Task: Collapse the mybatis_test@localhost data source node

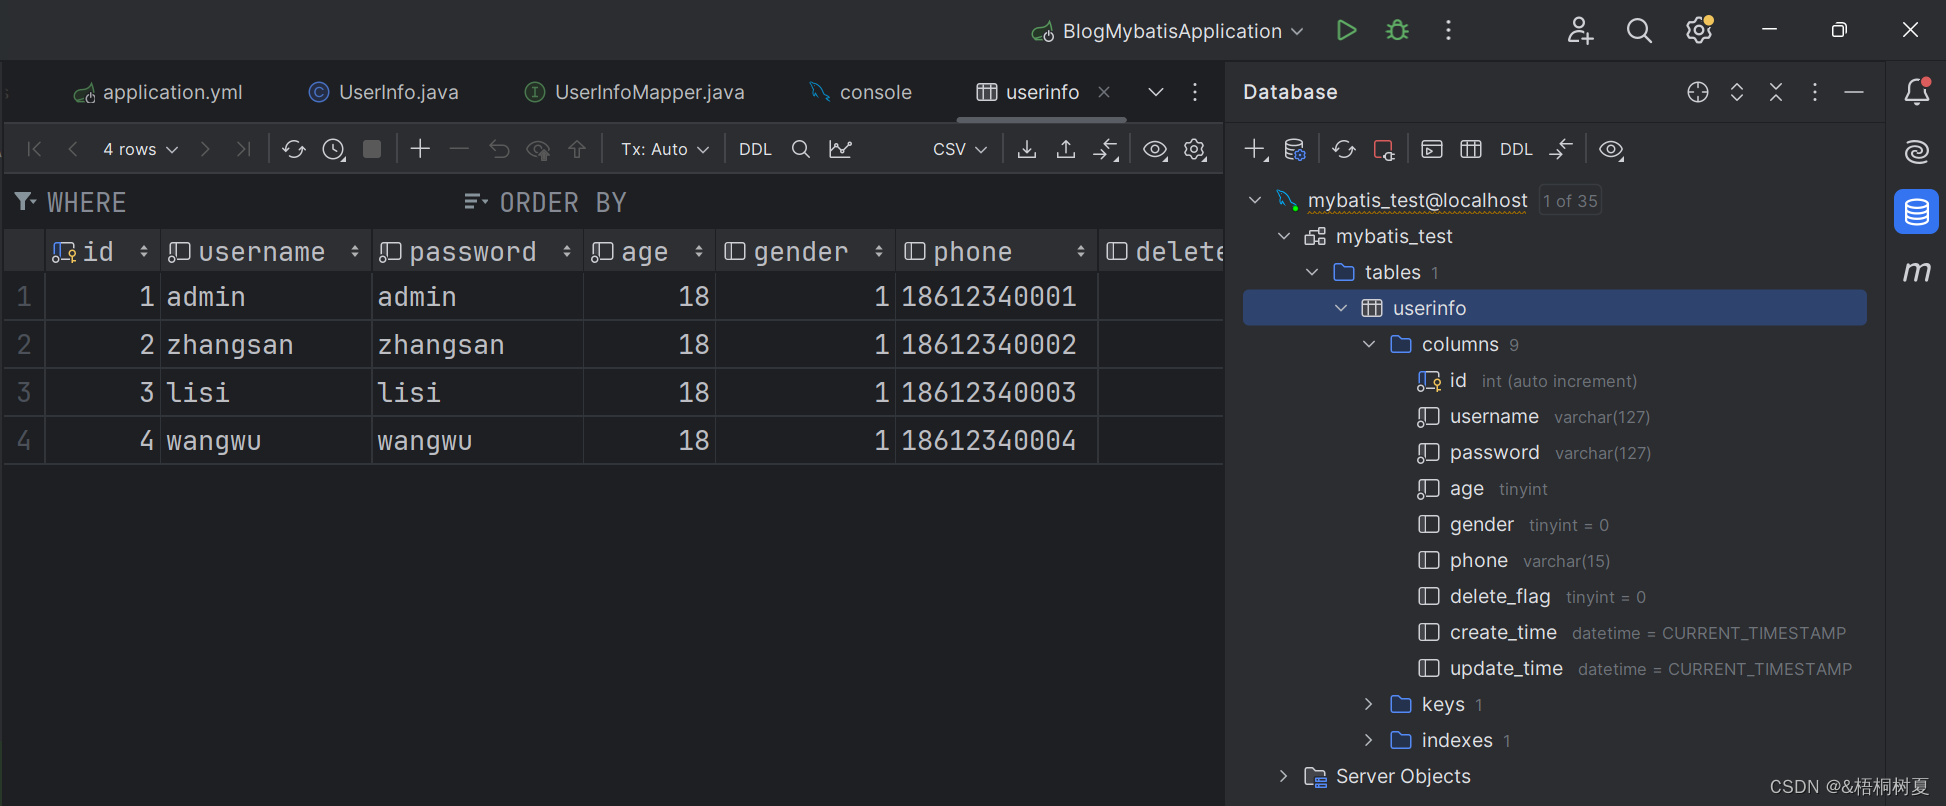Action: pos(1255,200)
